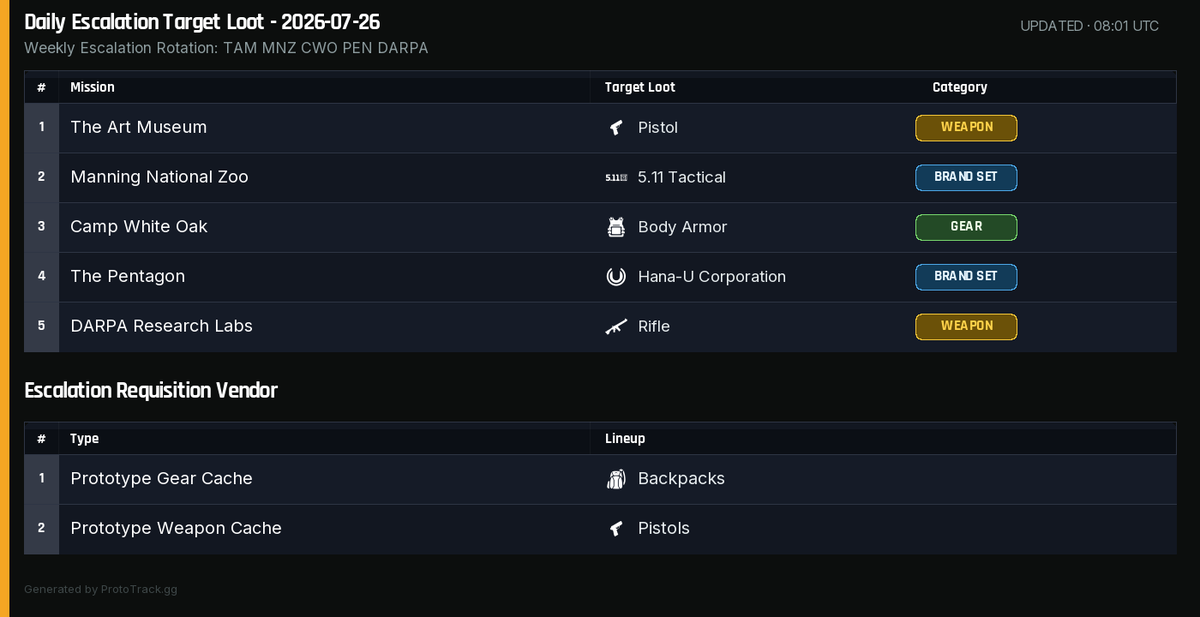Image resolution: width=1200 pixels, height=617 pixels.
Task: Open the Camp White Oak mission row
Action: pyautogui.click(x=600, y=227)
